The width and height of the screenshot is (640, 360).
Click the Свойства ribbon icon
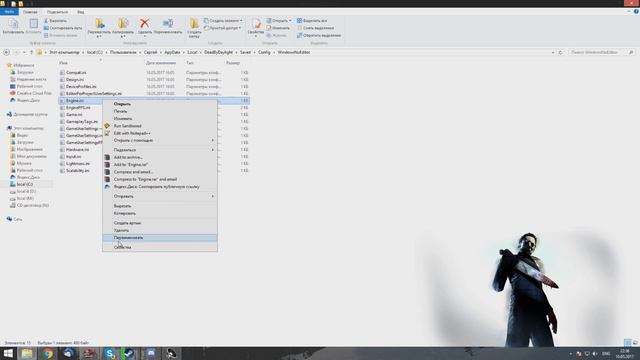256,27
